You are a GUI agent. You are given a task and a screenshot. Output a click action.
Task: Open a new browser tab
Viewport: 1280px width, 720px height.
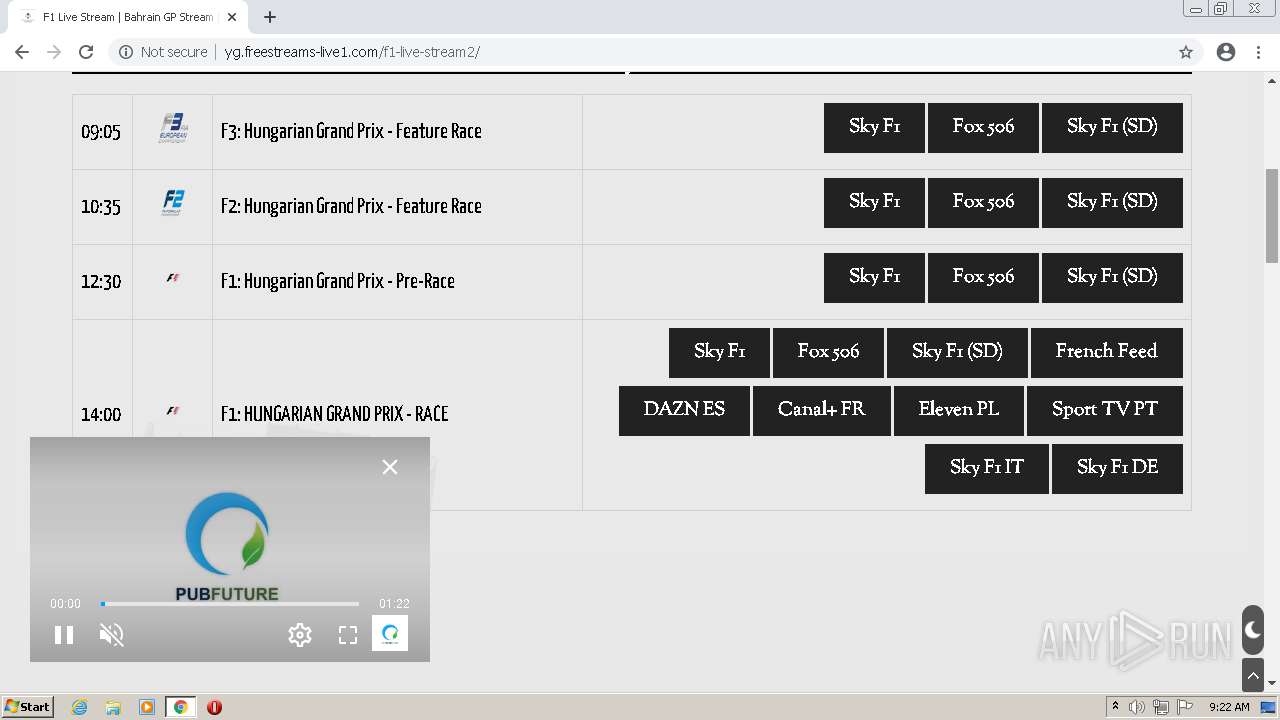pos(270,17)
